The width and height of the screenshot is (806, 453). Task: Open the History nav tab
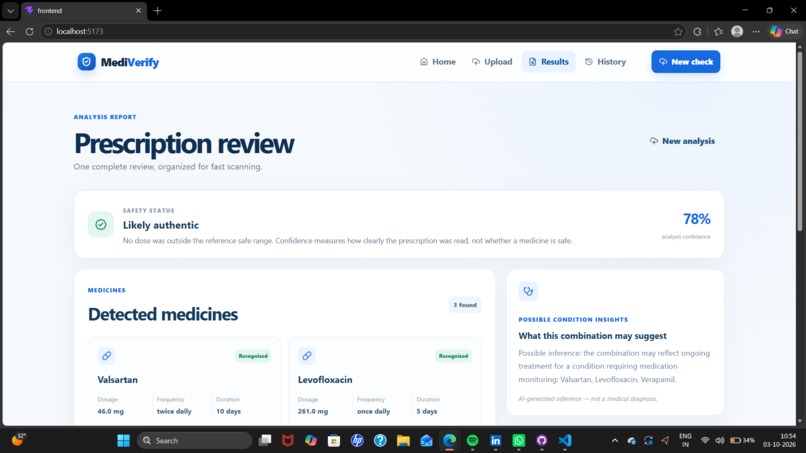pyautogui.click(x=605, y=62)
